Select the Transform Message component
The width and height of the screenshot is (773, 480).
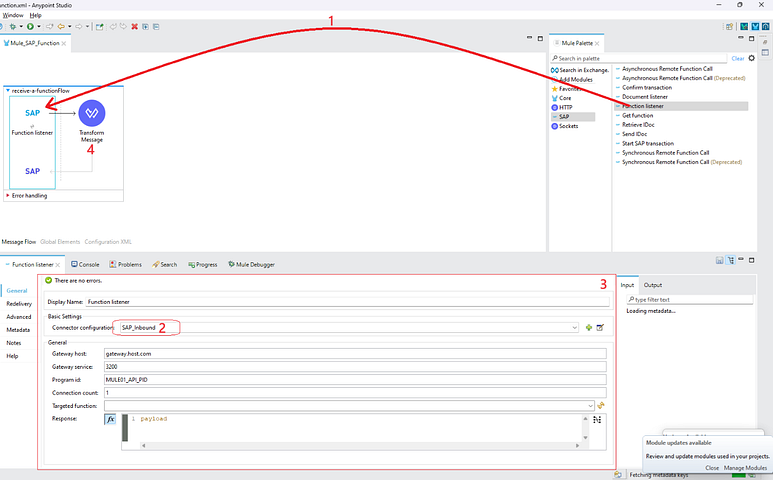point(92,113)
